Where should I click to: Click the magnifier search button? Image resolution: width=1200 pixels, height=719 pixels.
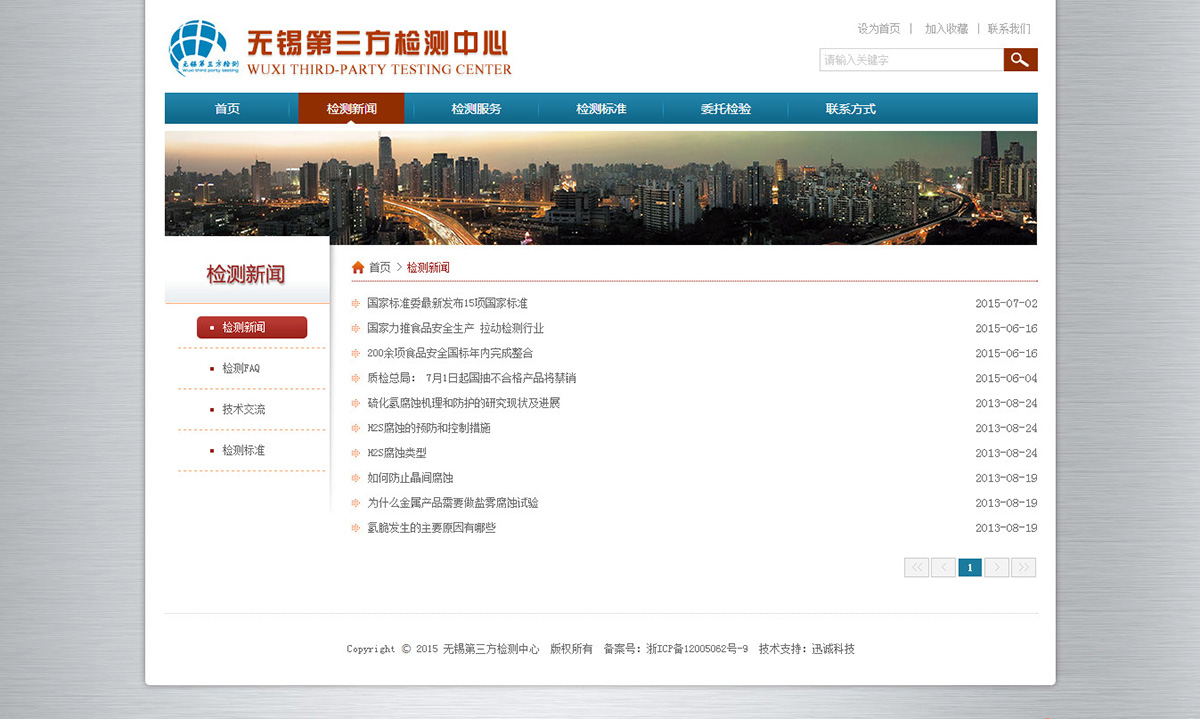[1020, 60]
